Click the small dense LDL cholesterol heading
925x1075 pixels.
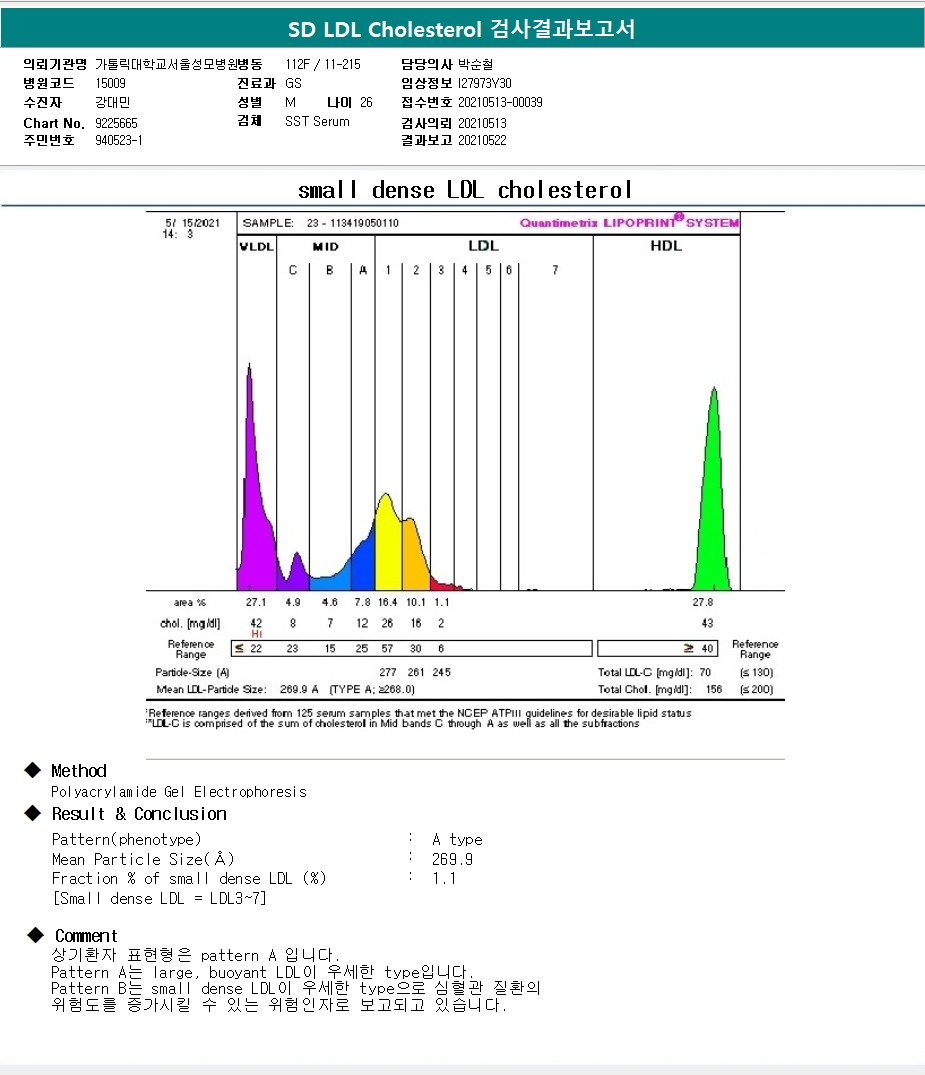(x=464, y=190)
